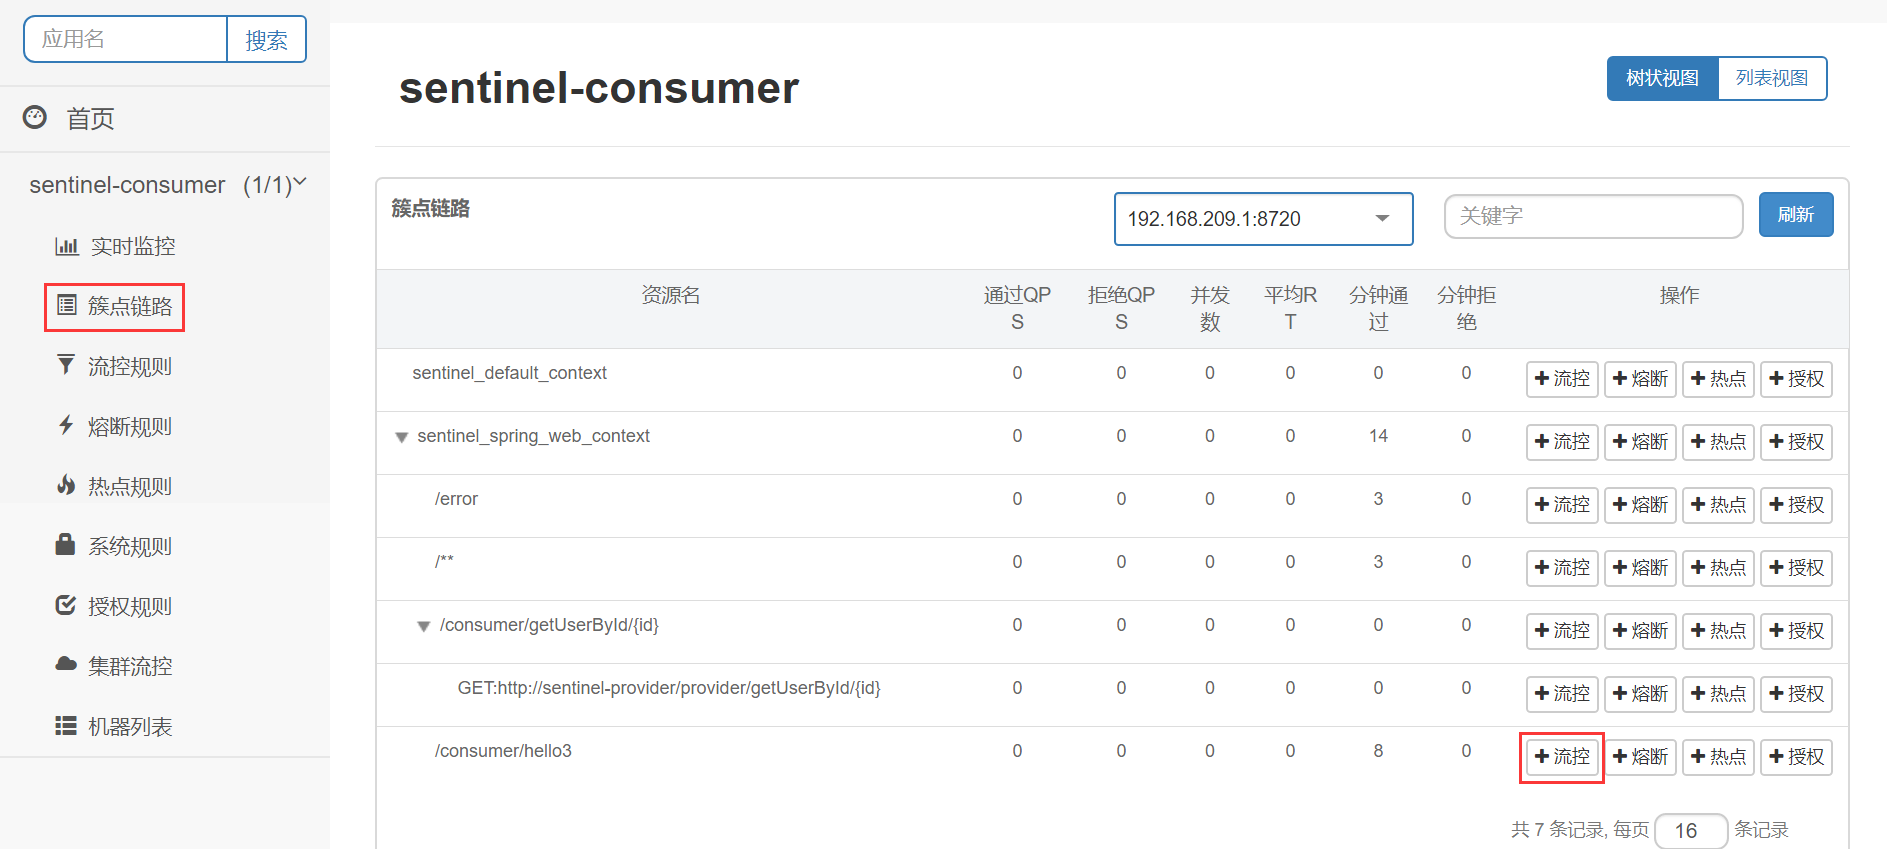The width and height of the screenshot is (1887, 849).
Task: Click the dashboard icon beside 首页
Action: (35, 117)
